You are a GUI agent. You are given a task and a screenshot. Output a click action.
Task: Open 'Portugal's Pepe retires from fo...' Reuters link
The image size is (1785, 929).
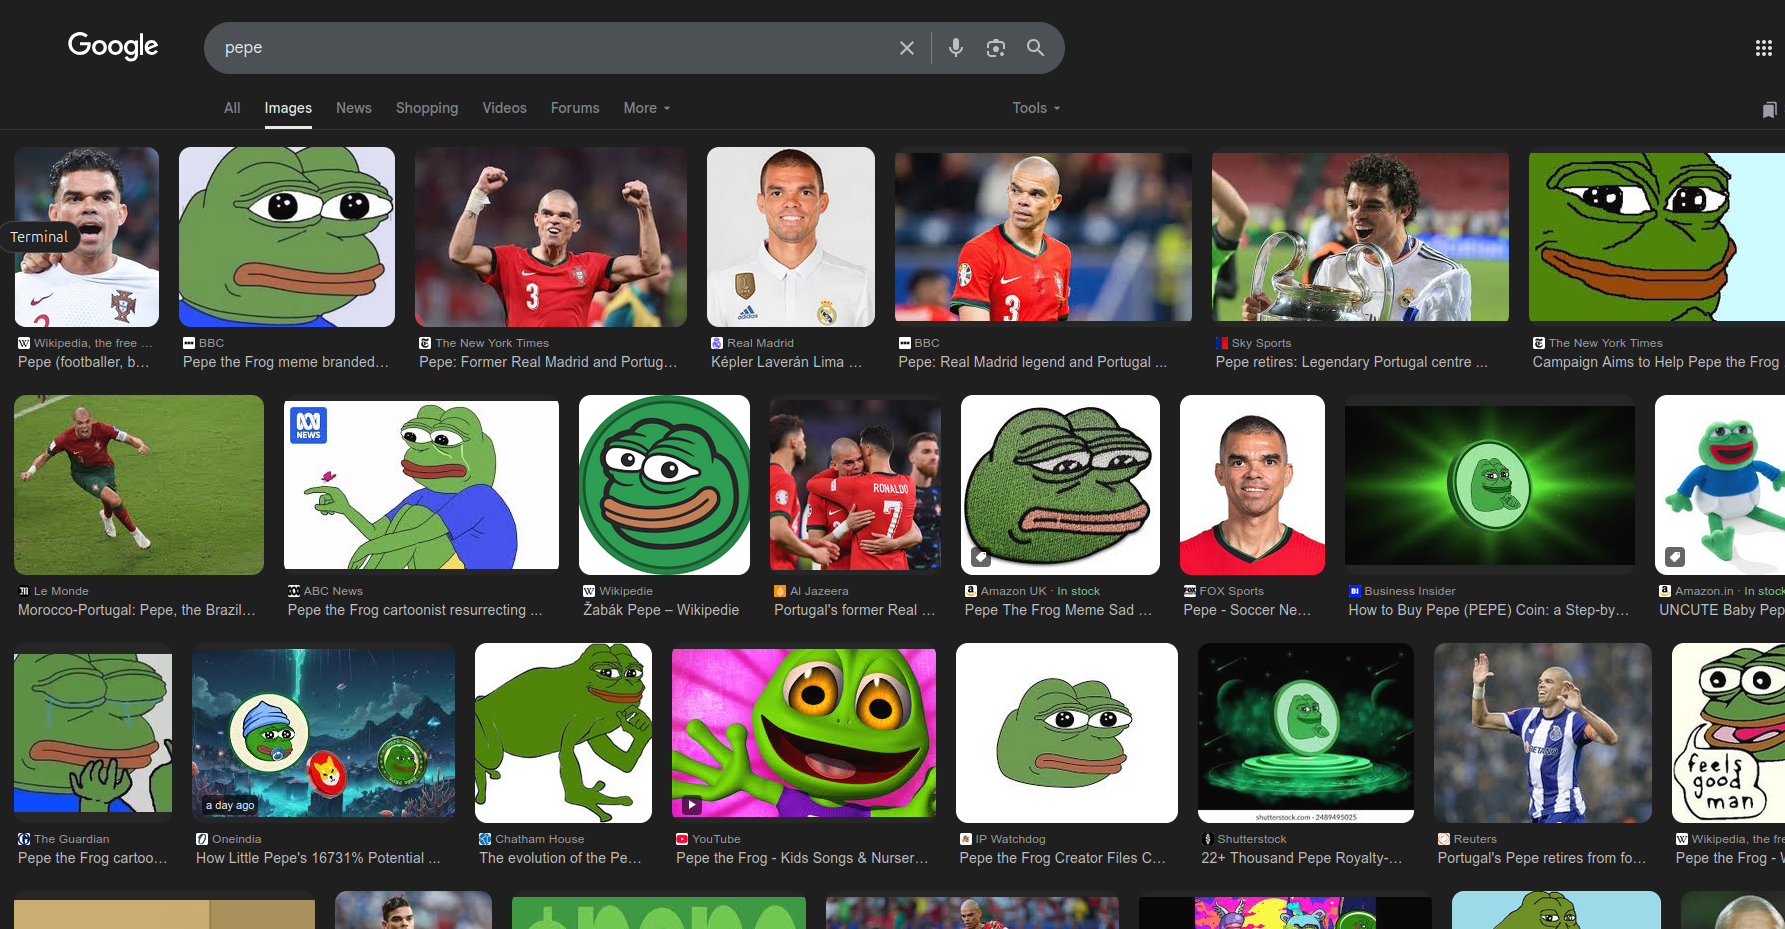(x=1542, y=858)
